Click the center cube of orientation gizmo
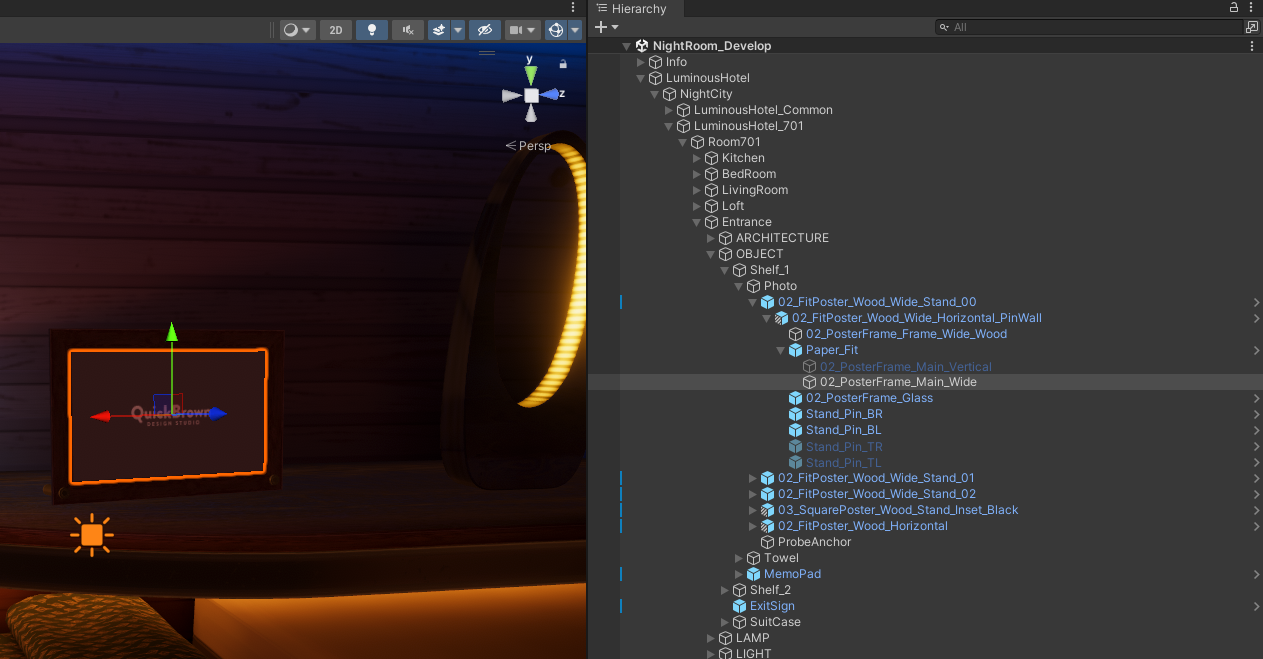 coord(532,95)
